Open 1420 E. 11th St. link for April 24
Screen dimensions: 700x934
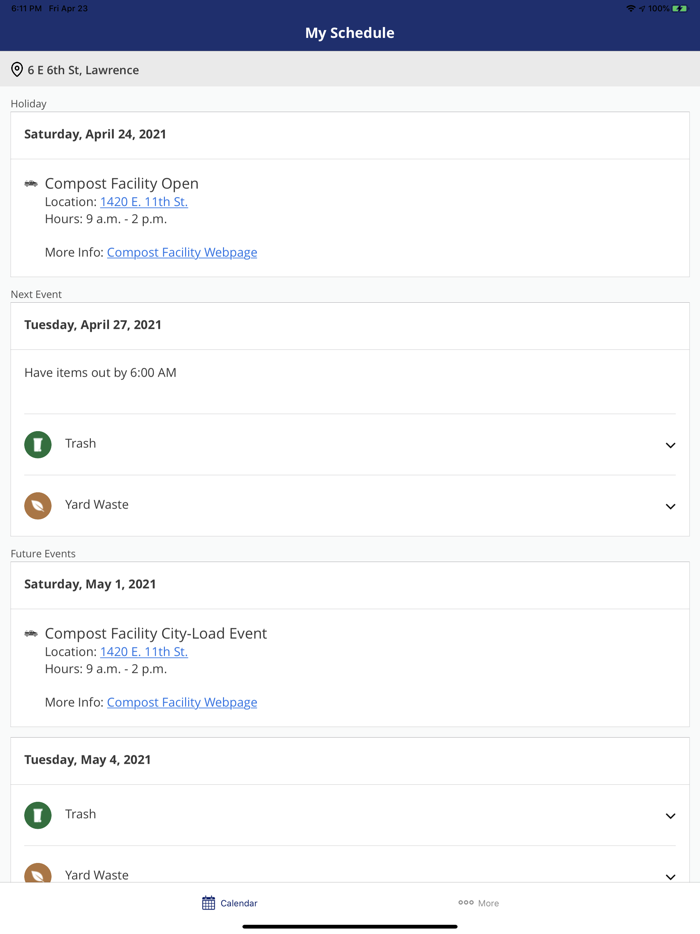pos(144,202)
